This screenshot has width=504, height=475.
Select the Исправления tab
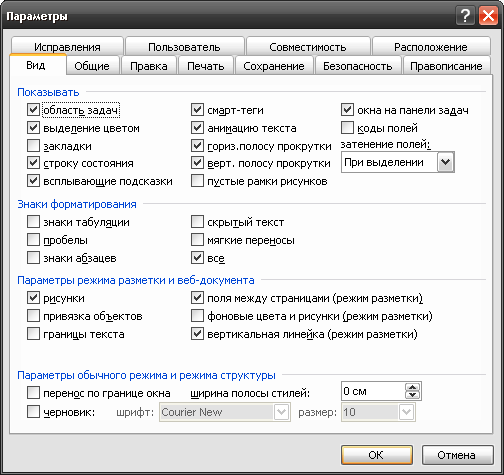[67, 47]
